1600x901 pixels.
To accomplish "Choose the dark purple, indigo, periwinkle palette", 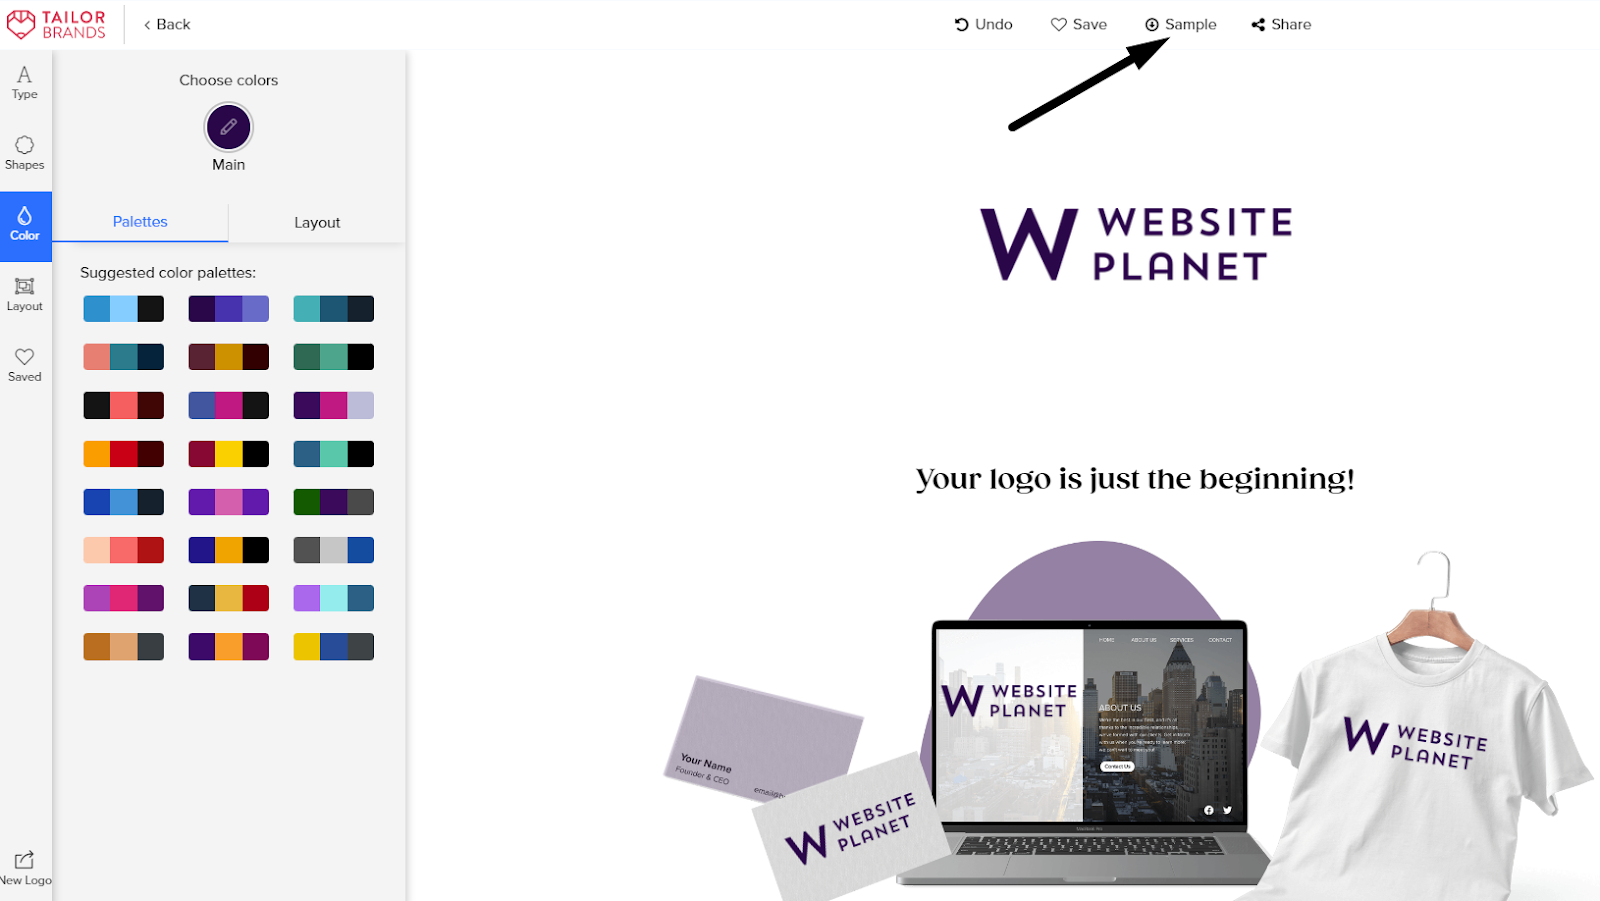I will [229, 309].
